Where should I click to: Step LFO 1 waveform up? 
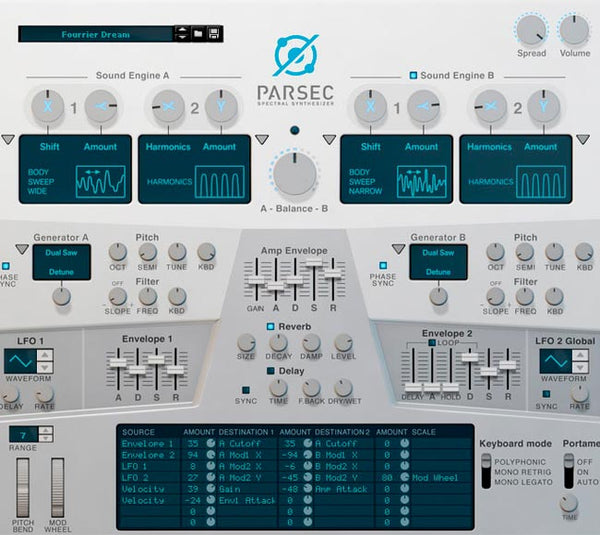click(45, 355)
